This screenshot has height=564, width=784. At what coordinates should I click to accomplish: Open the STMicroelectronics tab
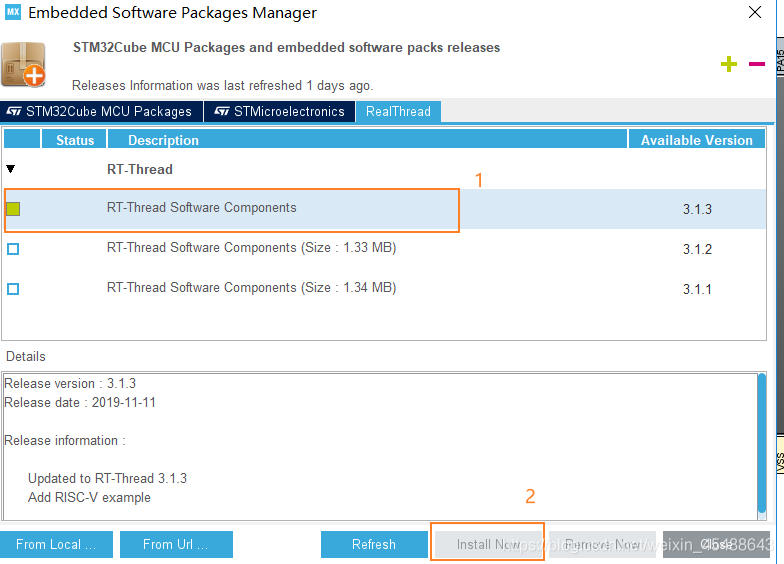click(280, 111)
